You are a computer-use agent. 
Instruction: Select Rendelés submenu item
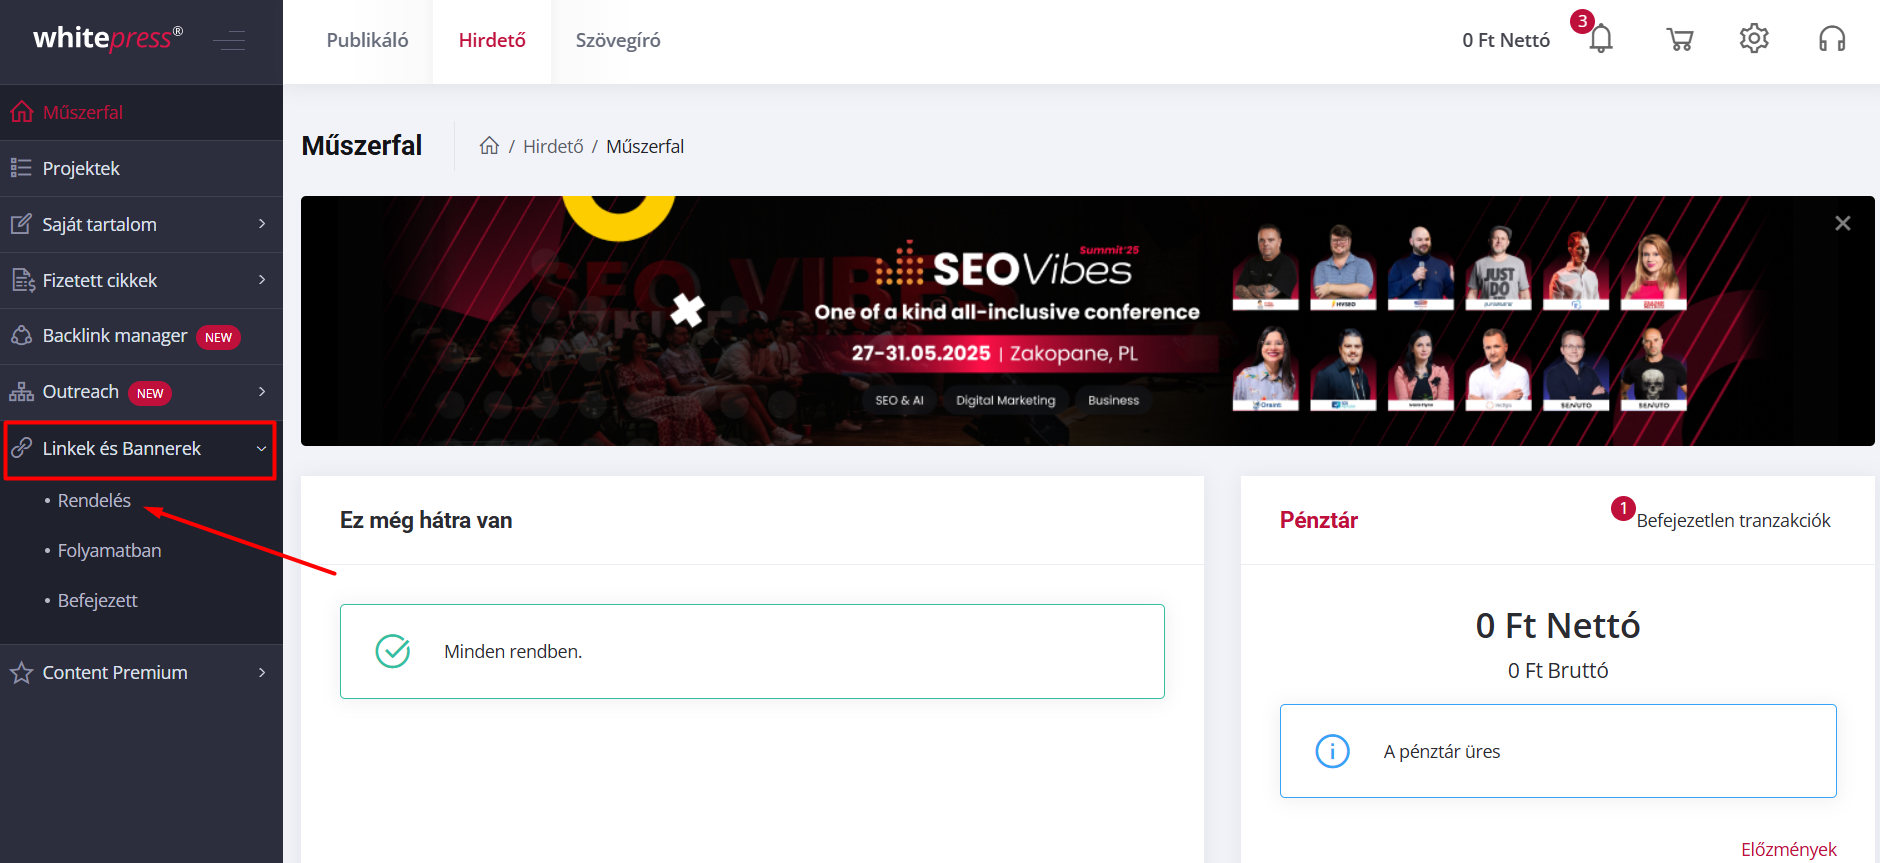[94, 500]
